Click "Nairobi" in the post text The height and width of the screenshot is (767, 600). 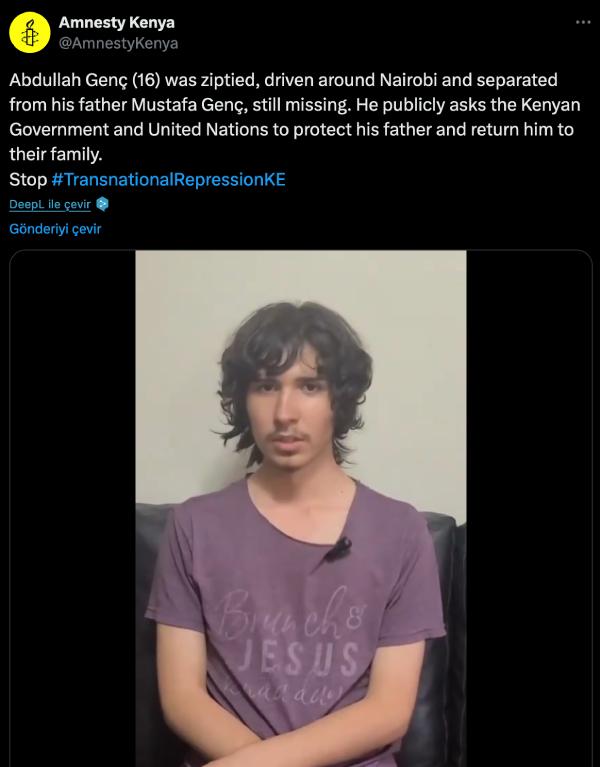click(408, 80)
